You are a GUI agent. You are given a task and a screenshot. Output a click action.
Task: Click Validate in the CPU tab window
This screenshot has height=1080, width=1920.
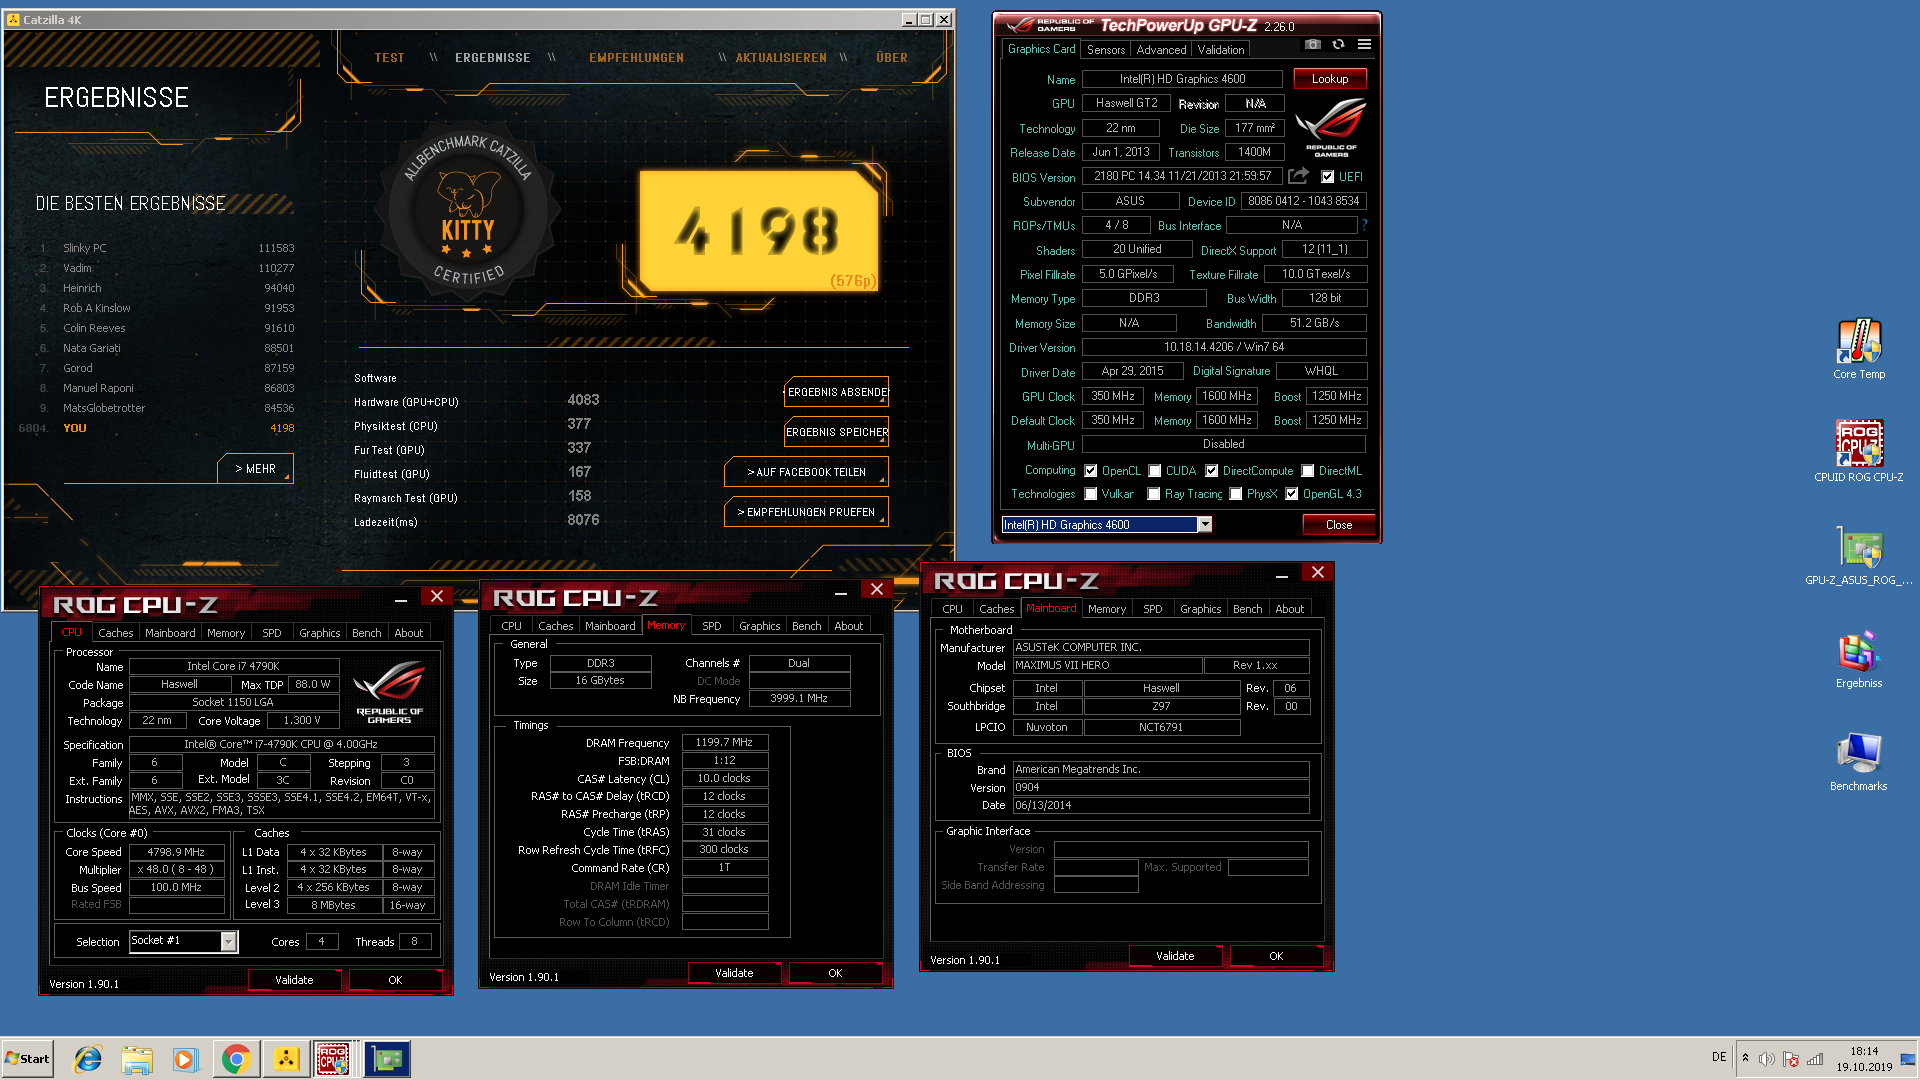click(x=294, y=980)
